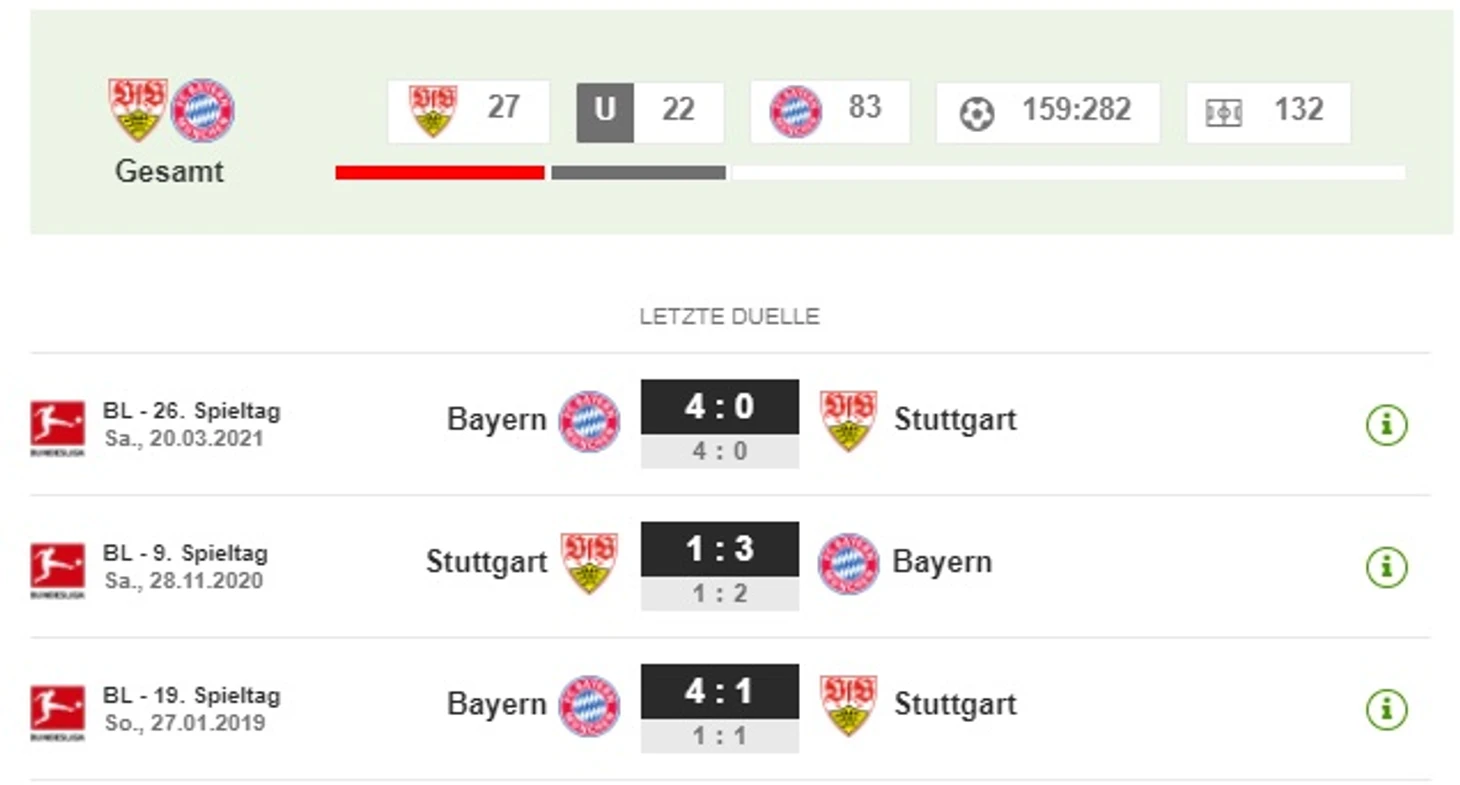Click Stuttgart team name in 9. Spieltag row
This screenshot has width=1460, height=785.
click(x=487, y=561)
